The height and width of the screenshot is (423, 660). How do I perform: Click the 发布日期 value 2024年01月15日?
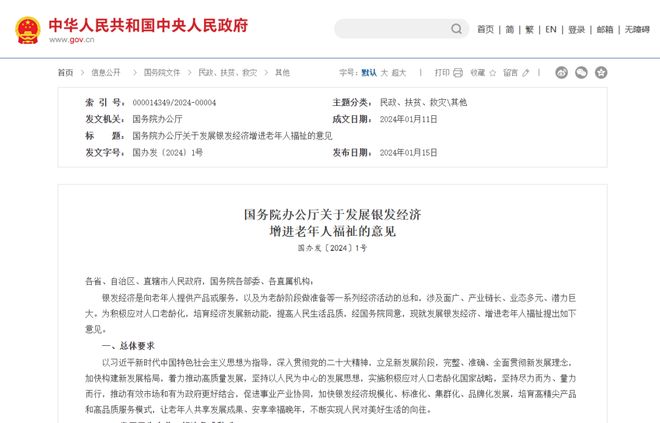coord(408,153)
